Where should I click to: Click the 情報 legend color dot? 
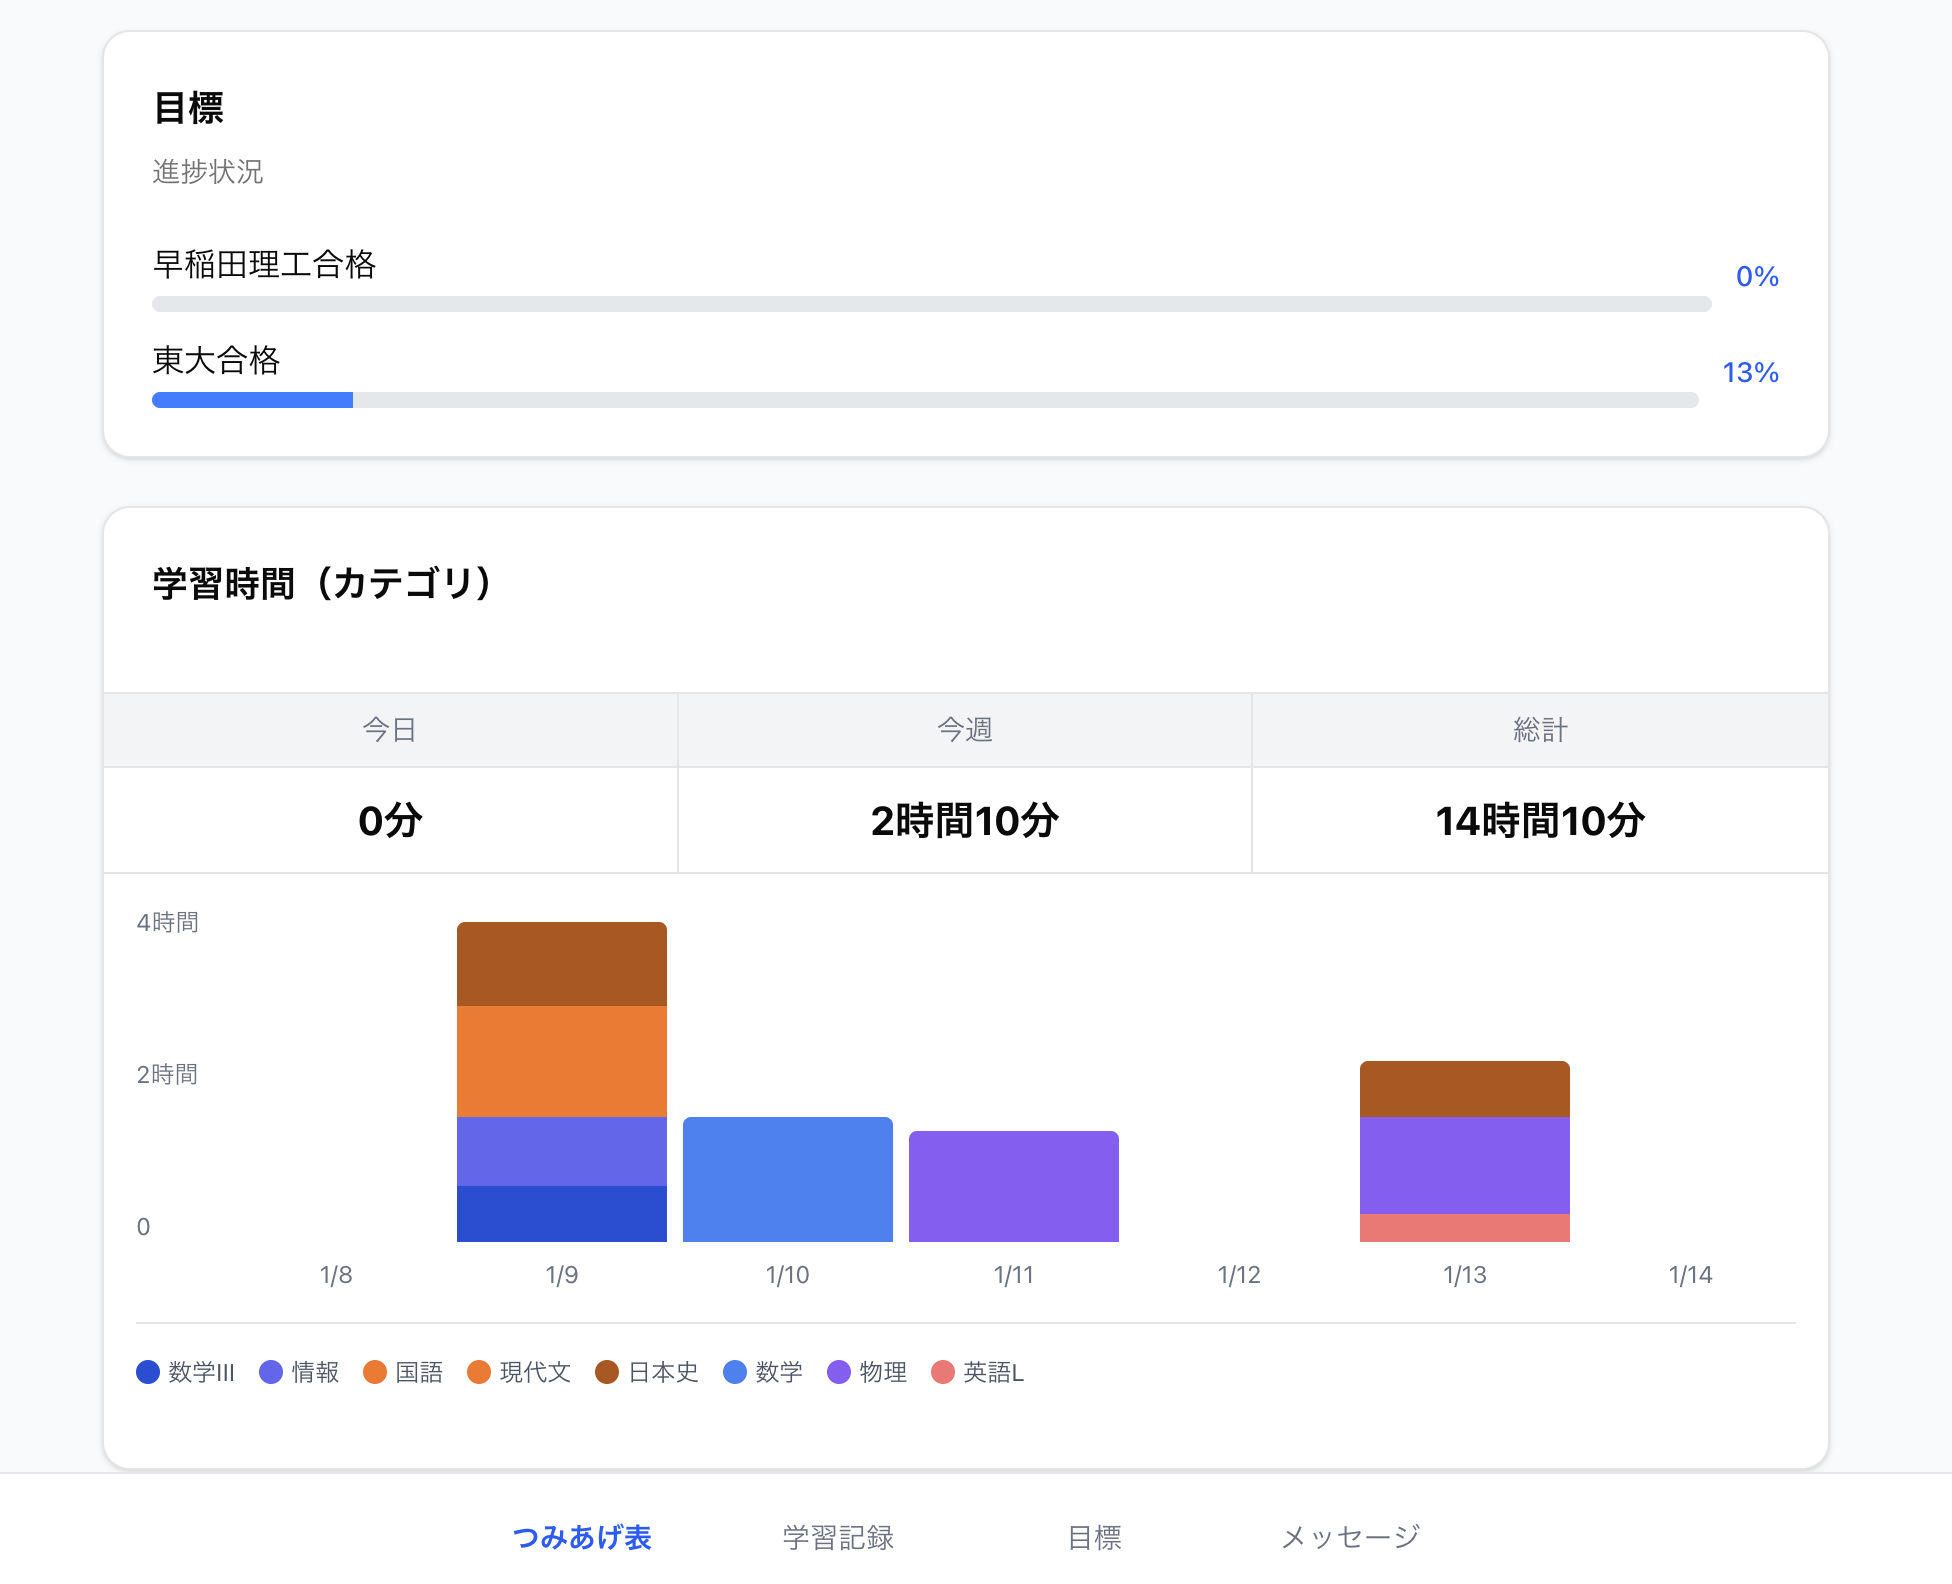[x=271, y=1373]
